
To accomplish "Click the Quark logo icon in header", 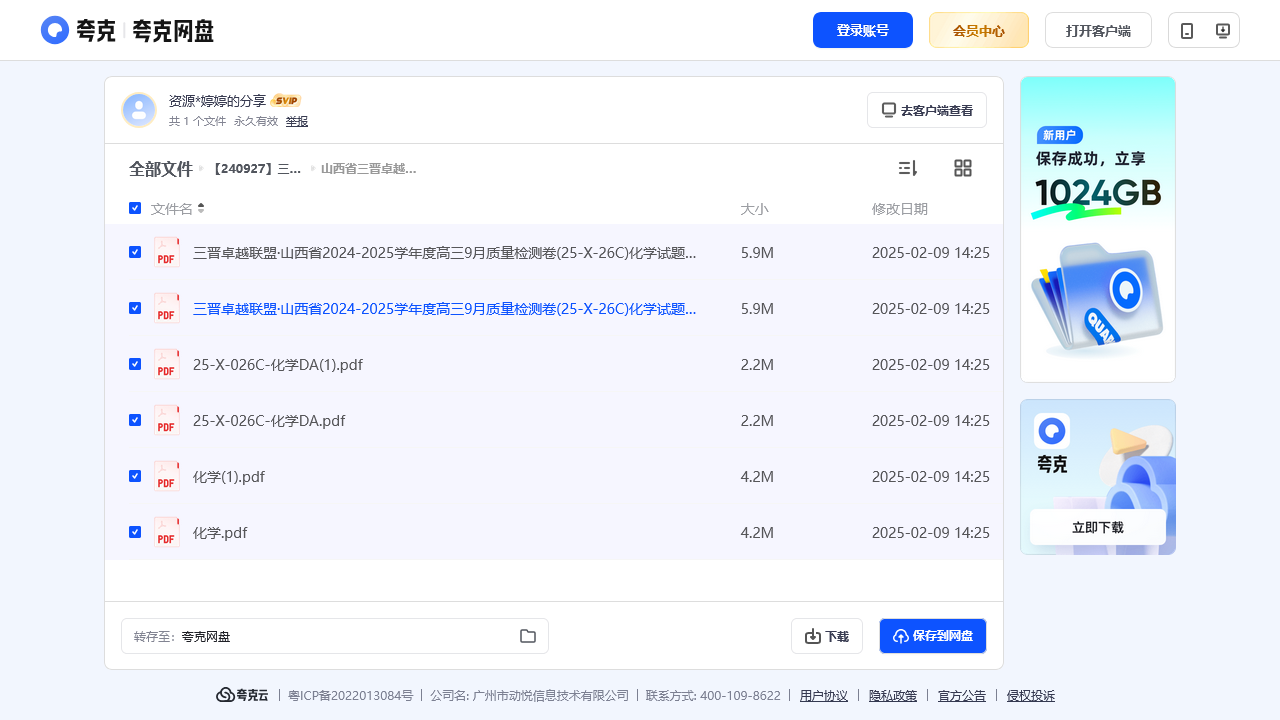I will click(x=55, y=30).
